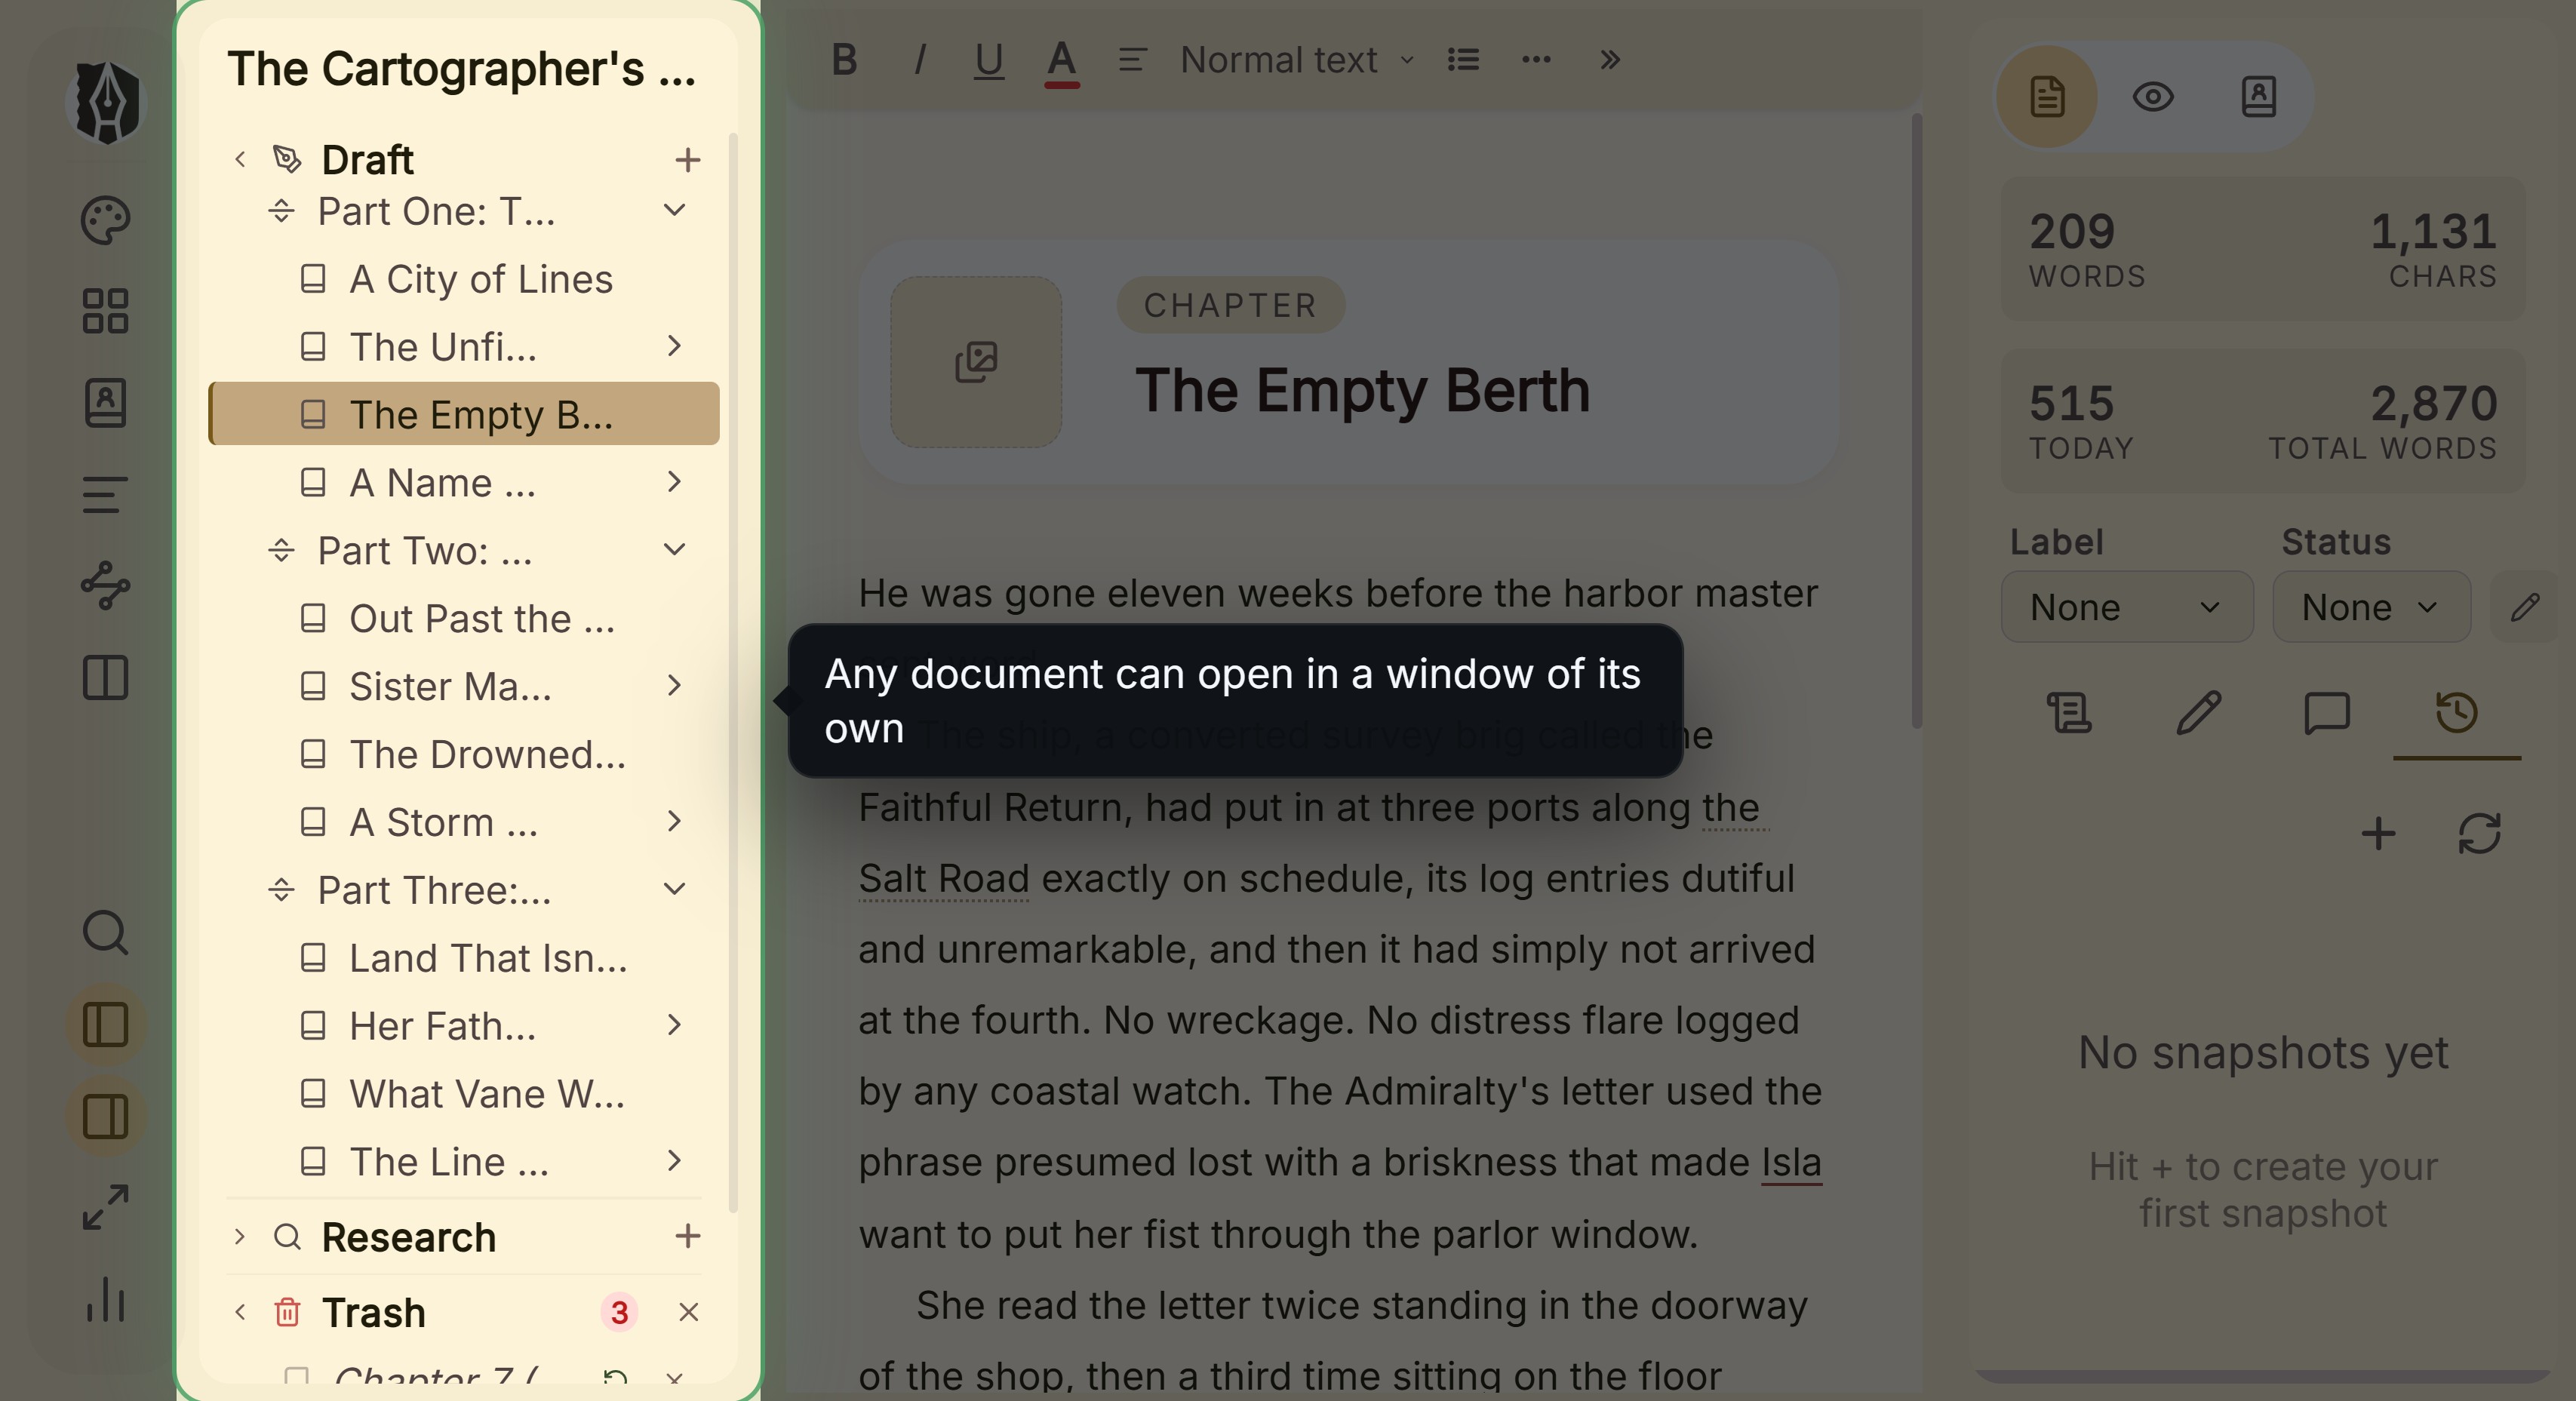Viewport: 2576px width, 1401px height.
Task: Click the edit pencil beside Status
Action: pyautogui.click(x=2524, y=607)
